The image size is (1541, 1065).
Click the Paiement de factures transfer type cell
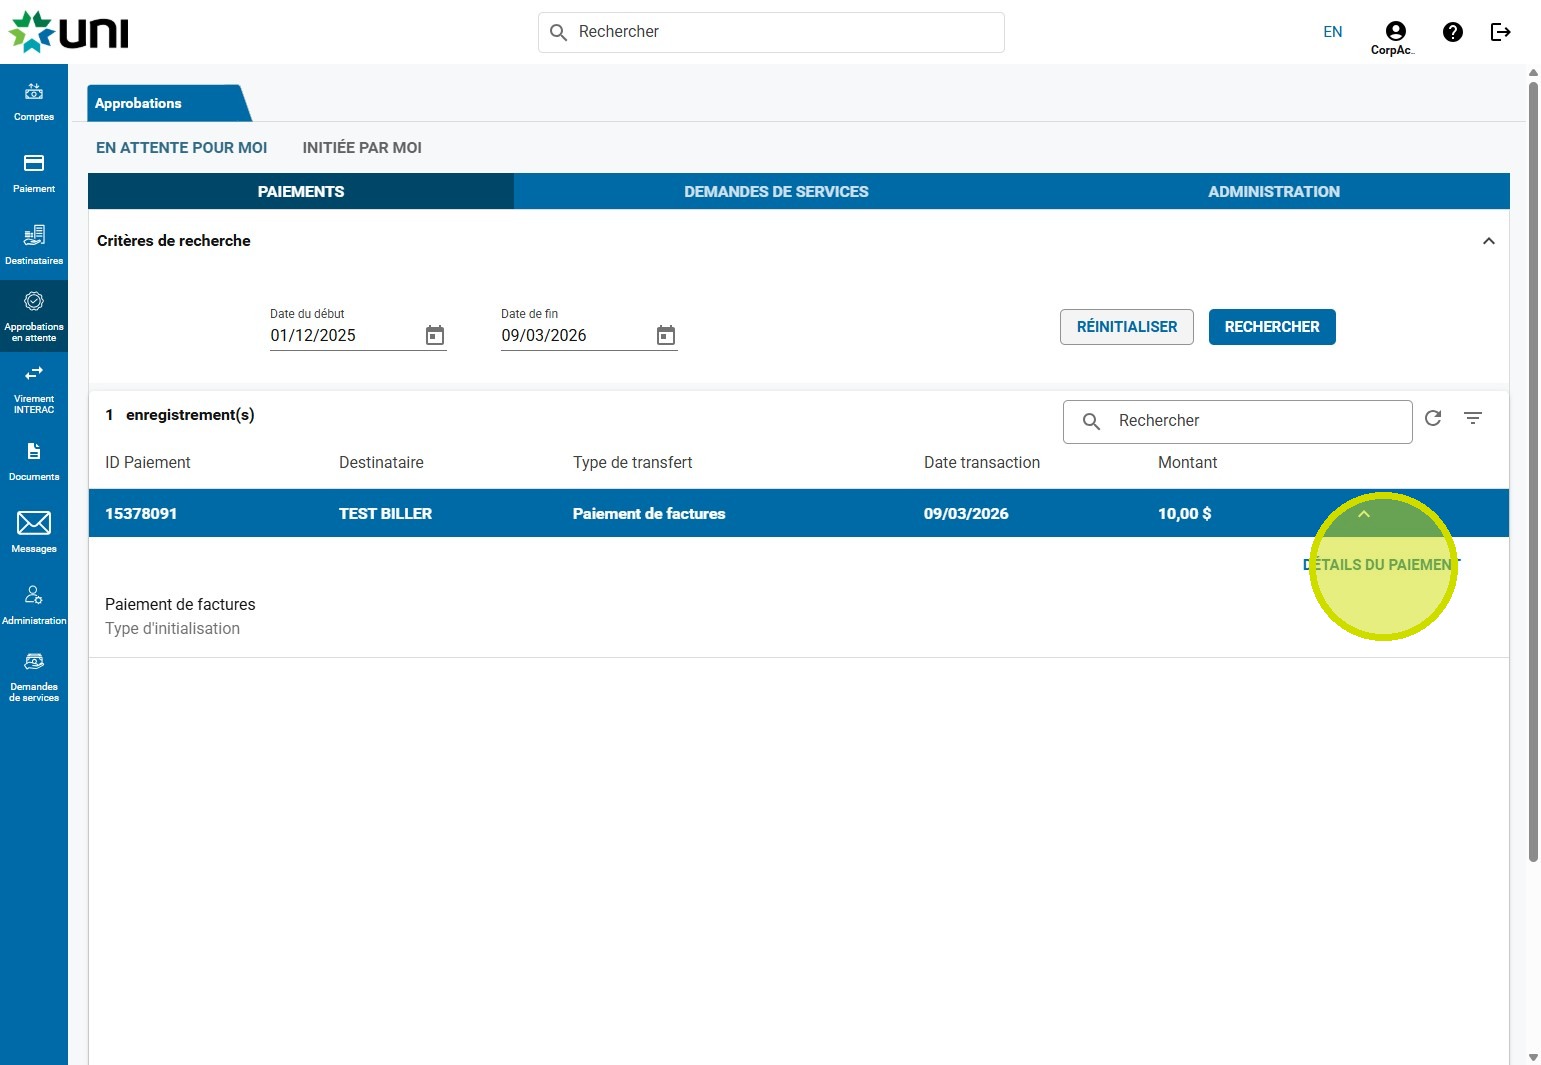pyautogui.click(x=649, y=514)
